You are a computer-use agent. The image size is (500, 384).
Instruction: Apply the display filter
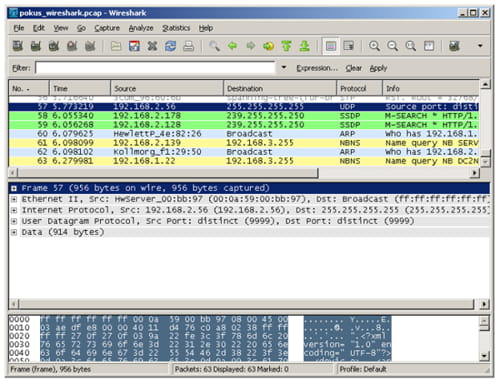click(x=378, y=68)
